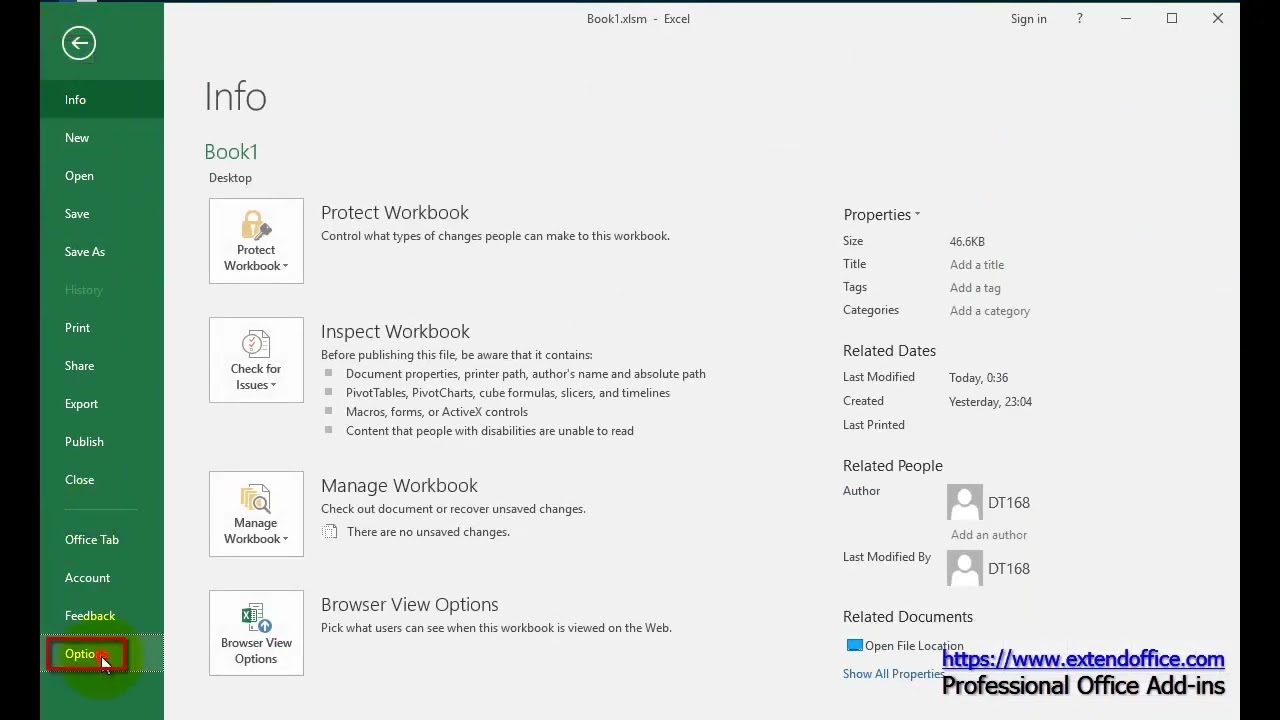The height and width of the screenshot is (720, 1280).
Task: Click the Document properties, printer path line
Action: [x=526, y=374]
